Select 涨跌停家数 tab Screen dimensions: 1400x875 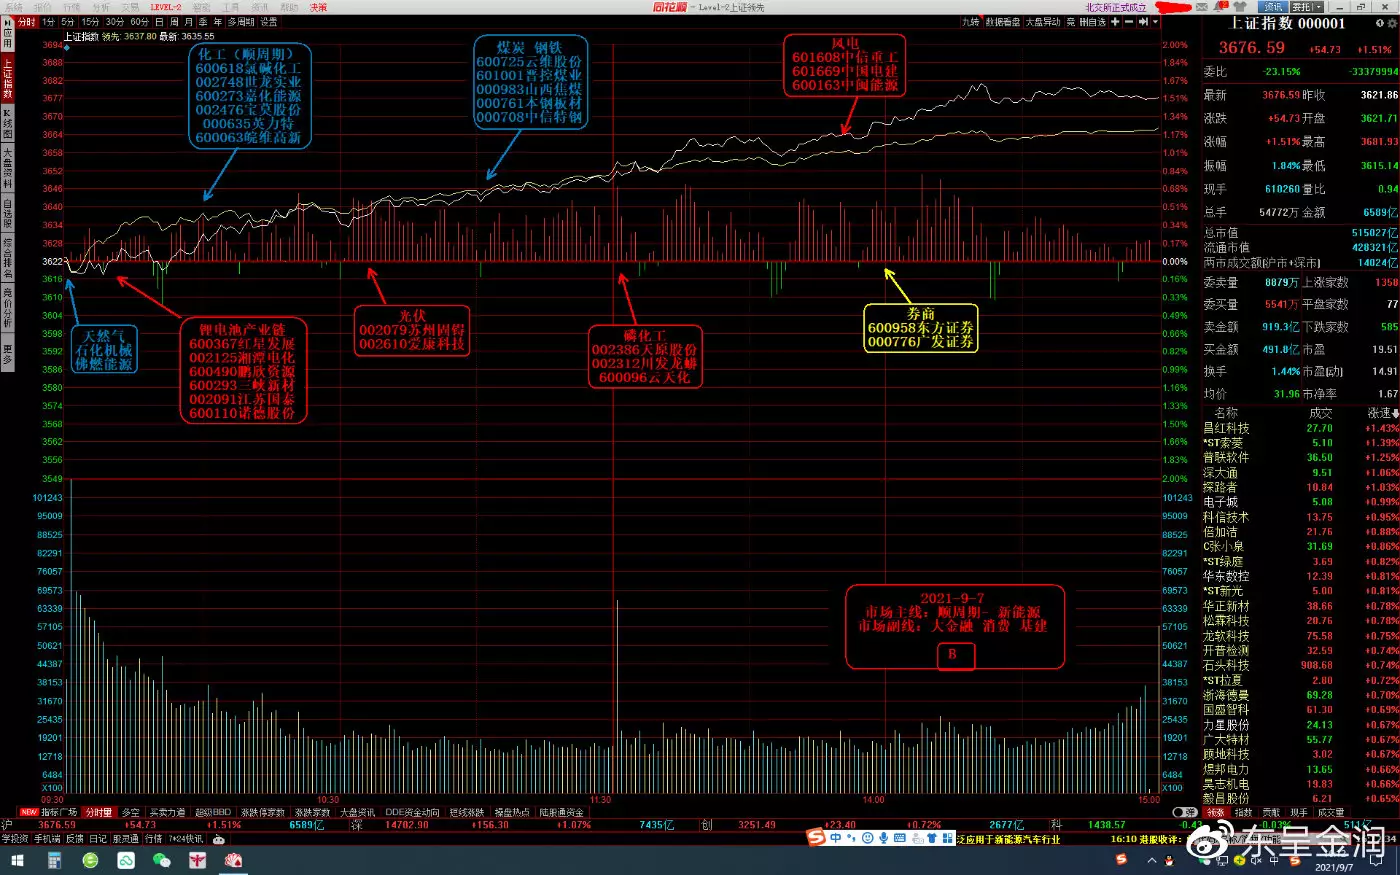(x=263, y=812)
